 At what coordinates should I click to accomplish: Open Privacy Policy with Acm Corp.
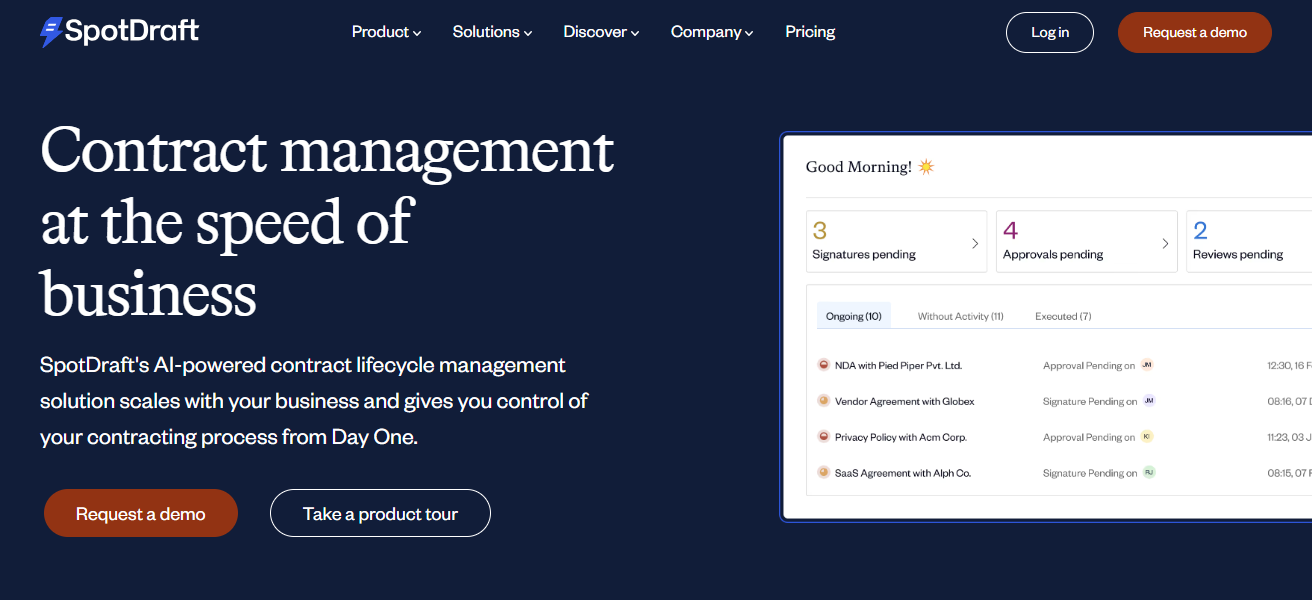[900, 438]
